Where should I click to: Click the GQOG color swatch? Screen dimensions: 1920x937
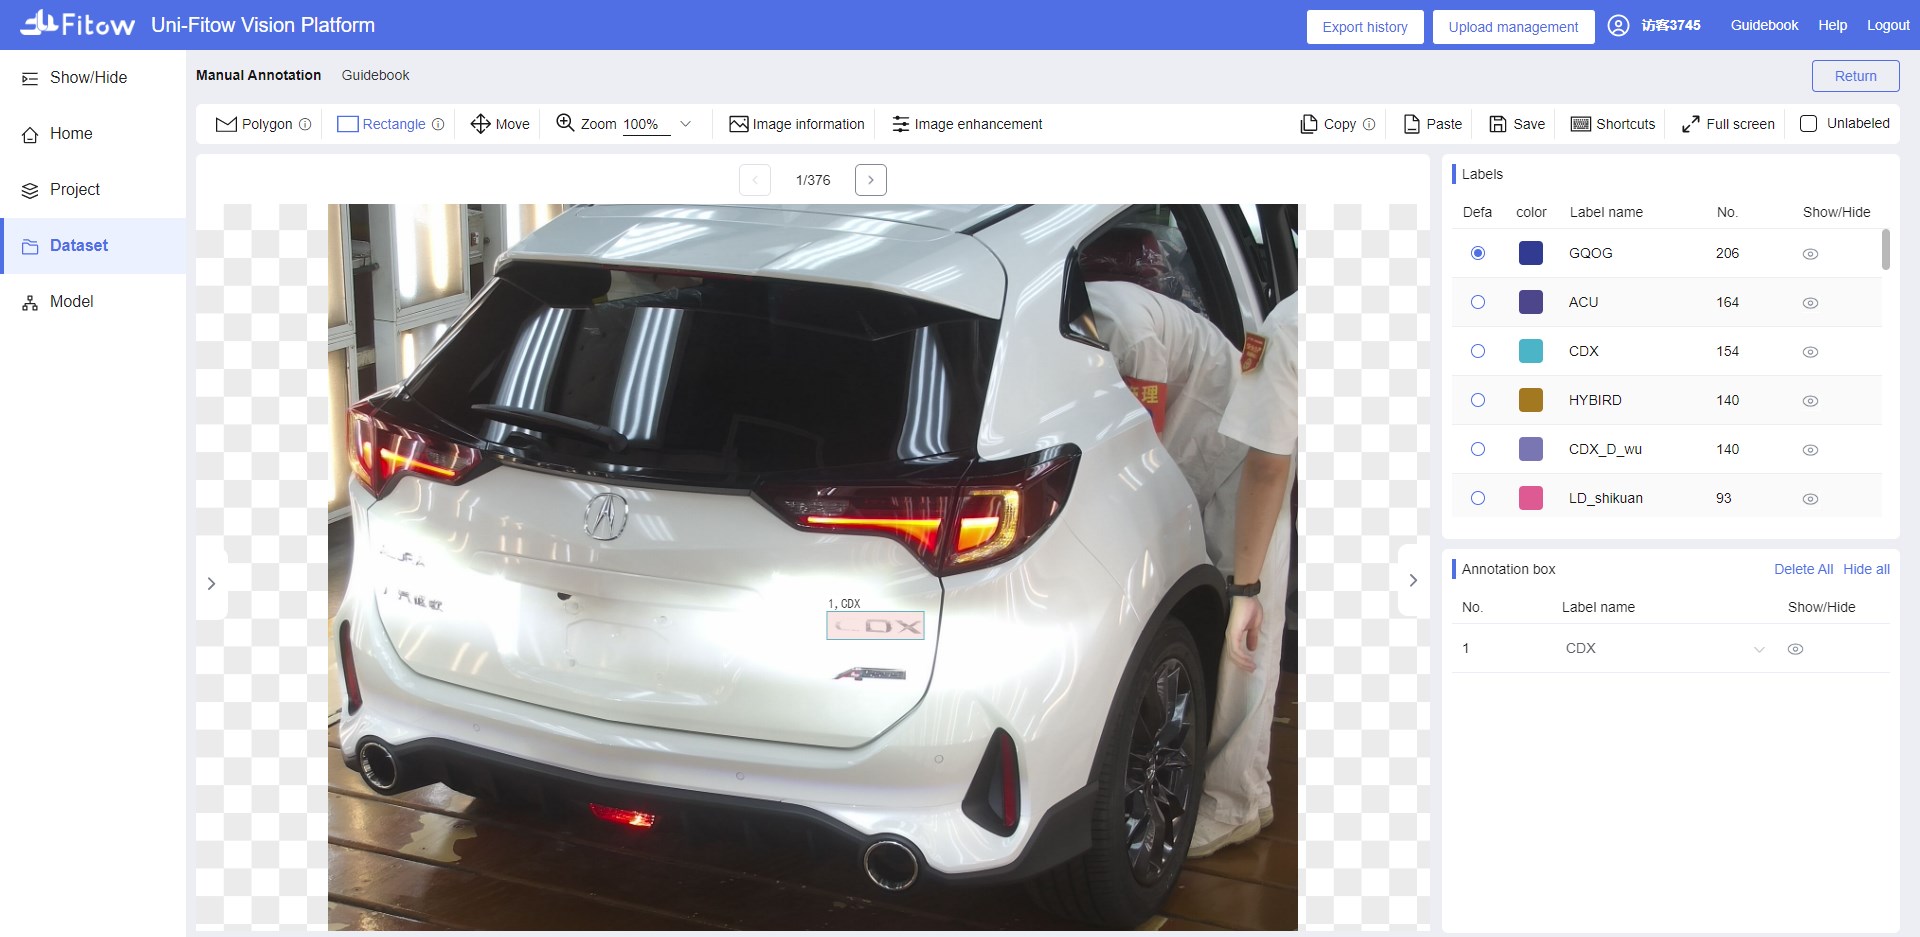pos(1530,253)
